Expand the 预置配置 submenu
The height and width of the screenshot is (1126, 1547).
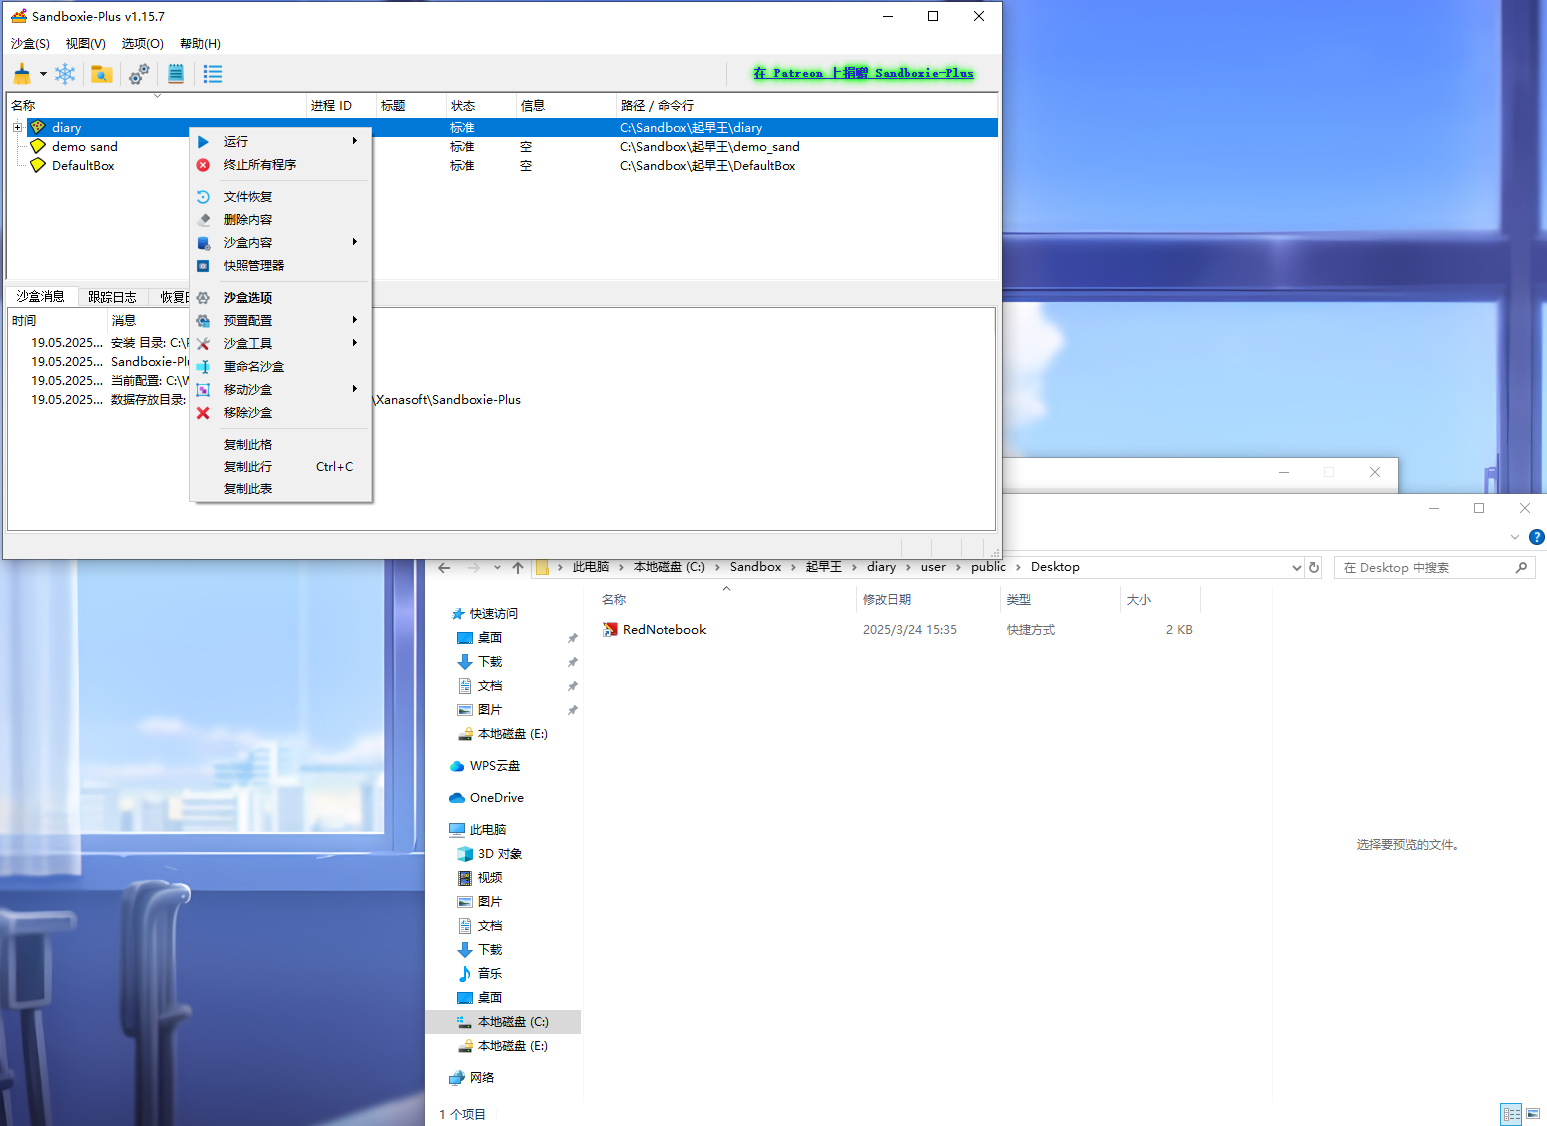[x=281, y=321]
